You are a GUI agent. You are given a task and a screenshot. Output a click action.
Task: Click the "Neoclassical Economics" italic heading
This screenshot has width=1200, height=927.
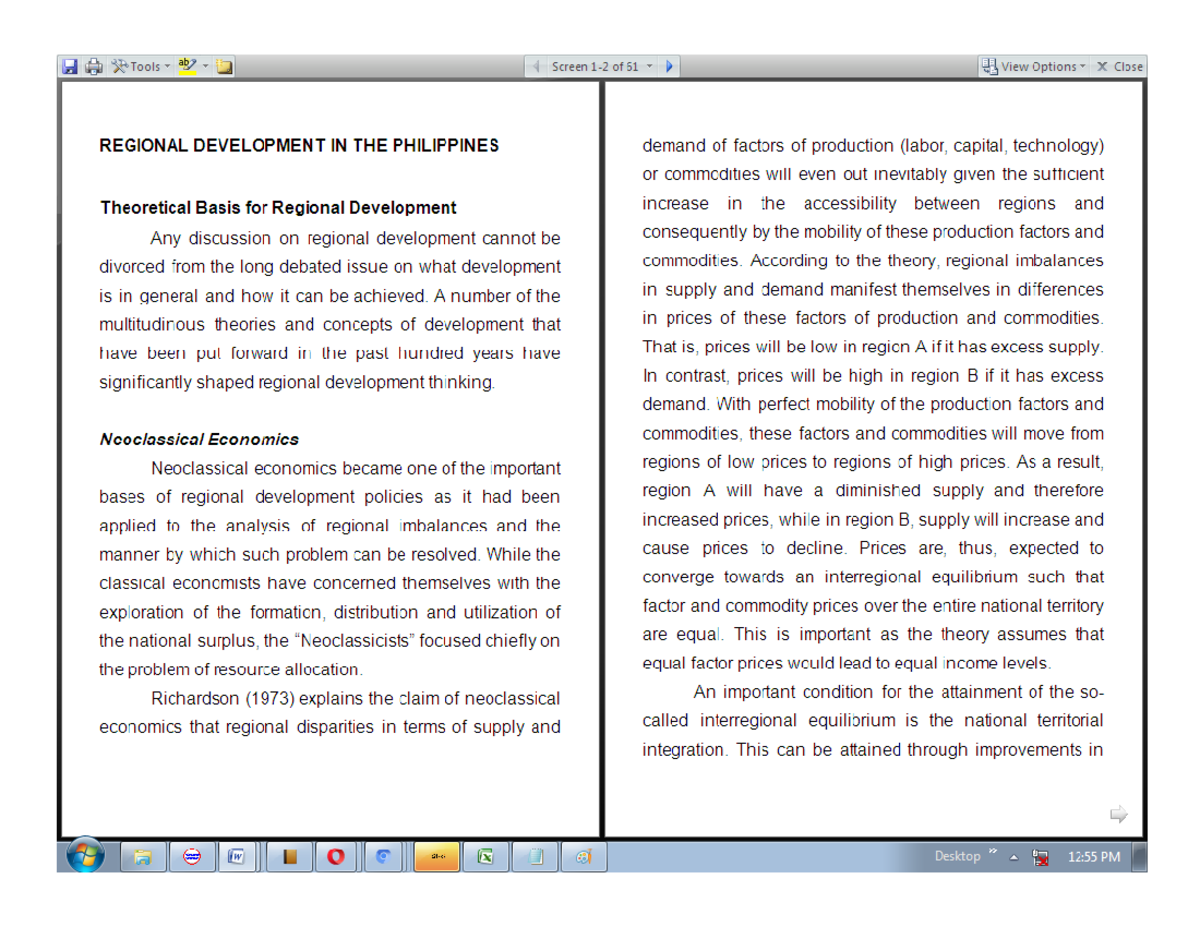coord(199,439)
